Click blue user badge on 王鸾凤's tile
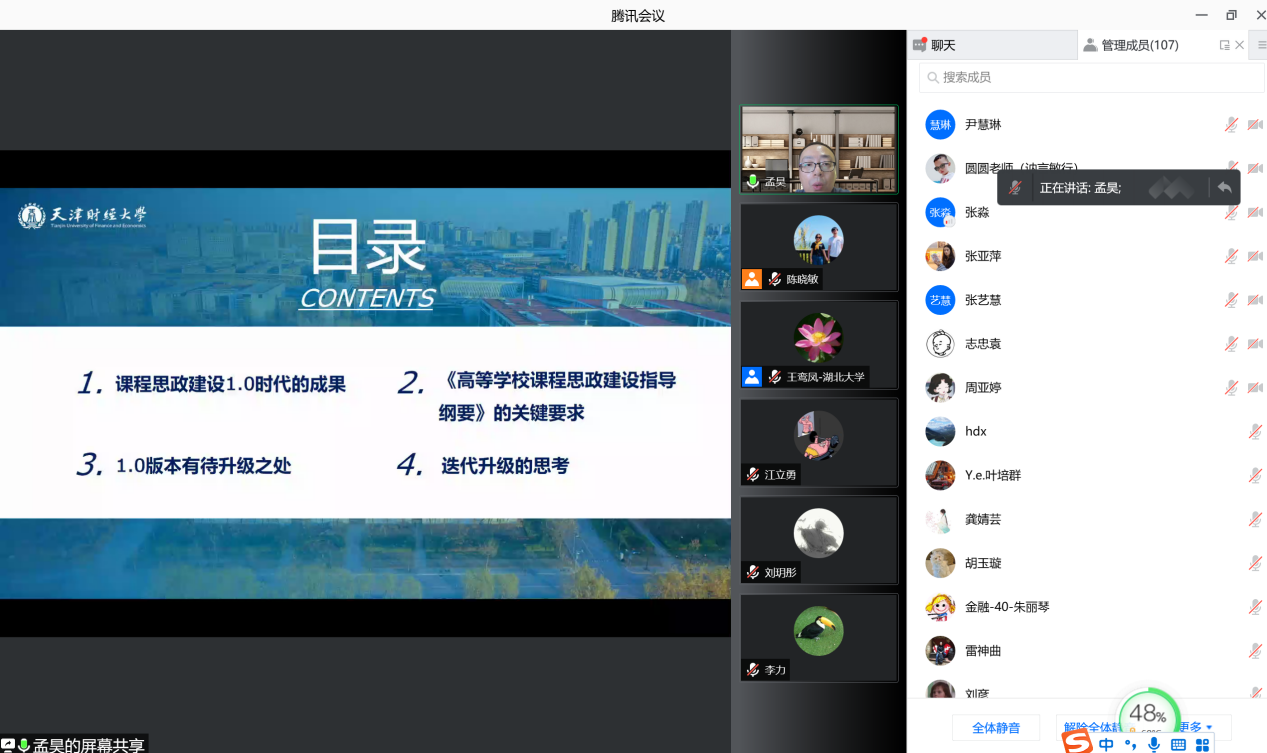 click(751, 377)
